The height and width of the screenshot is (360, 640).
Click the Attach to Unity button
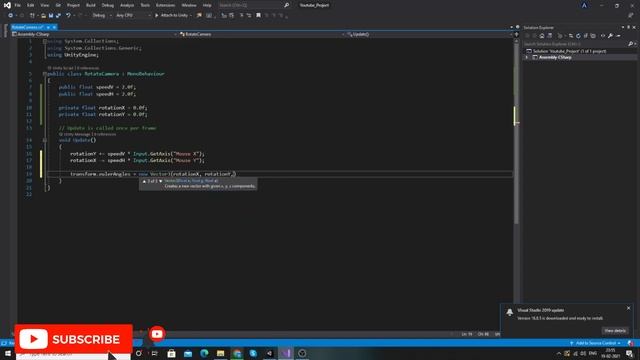[x=171, y=16]
